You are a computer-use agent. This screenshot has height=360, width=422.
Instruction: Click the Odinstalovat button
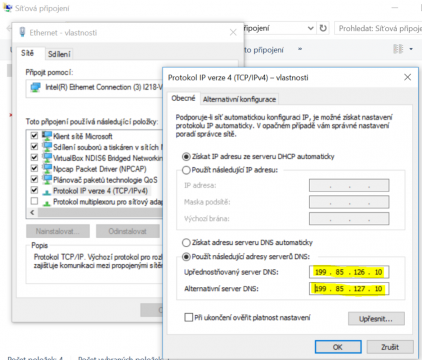coord(128,231)
